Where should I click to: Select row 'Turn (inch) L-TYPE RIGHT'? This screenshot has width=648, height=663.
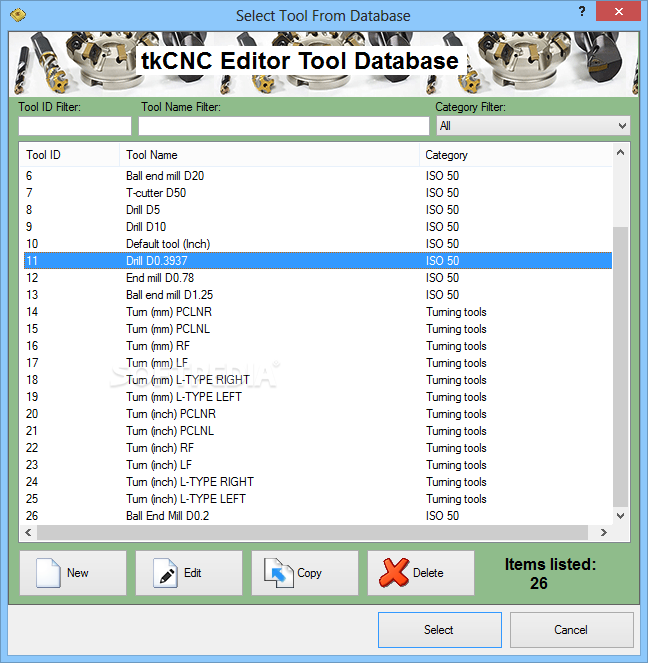pyautogui.click(x=318, y=482)
